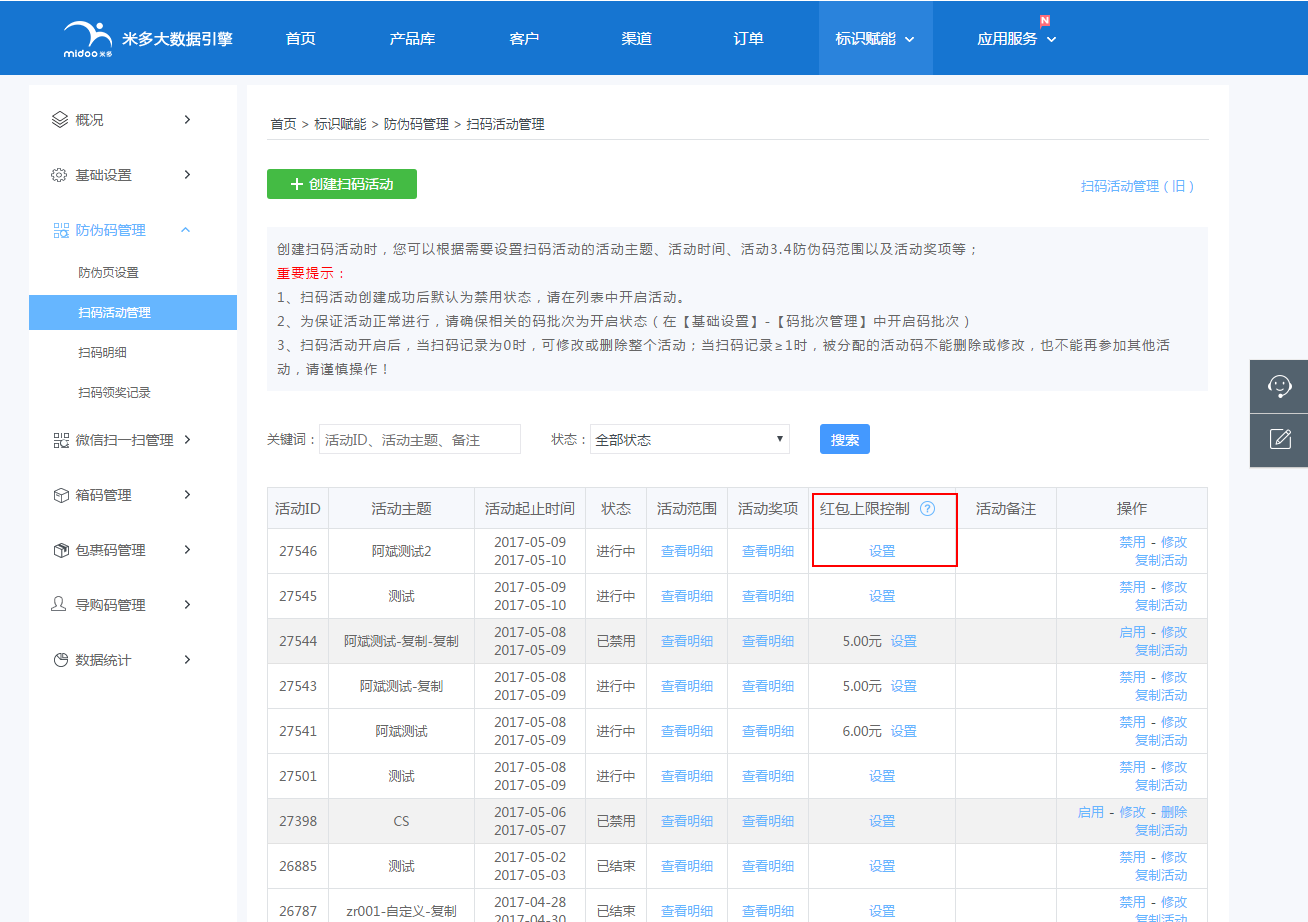Expand the 箱码管理 chevron
Screen dimensions: 1308x922
pyautogui.click(x=187, y=495)
